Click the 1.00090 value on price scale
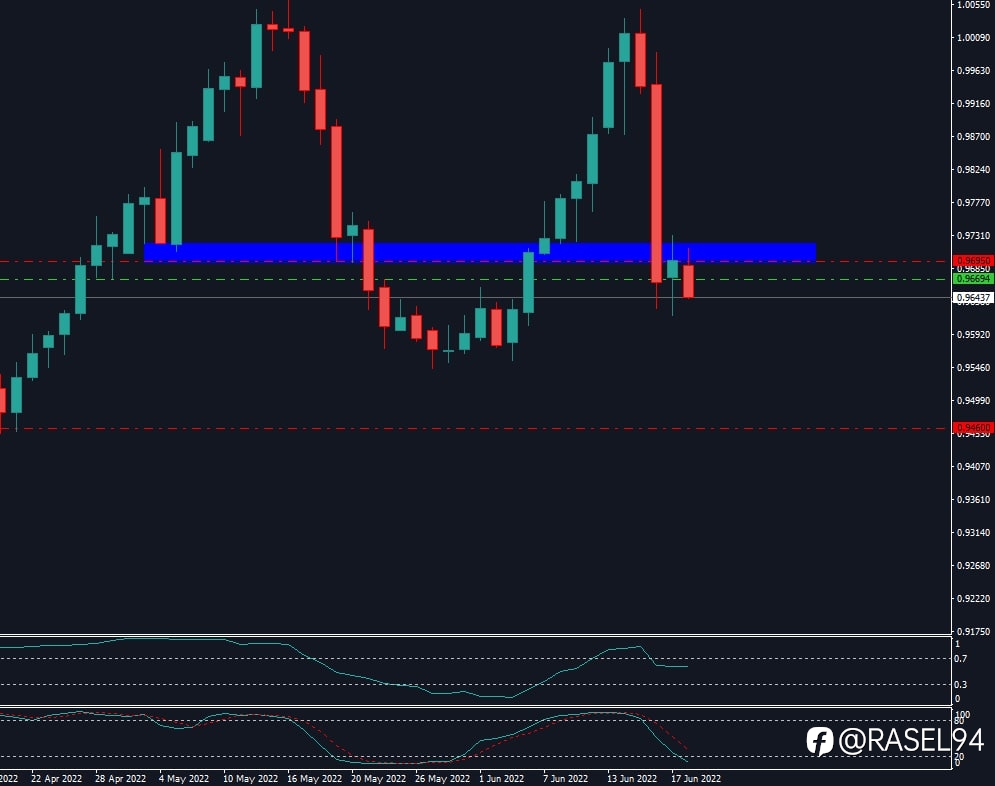This screenshot has height=786, width=995. 973,37
